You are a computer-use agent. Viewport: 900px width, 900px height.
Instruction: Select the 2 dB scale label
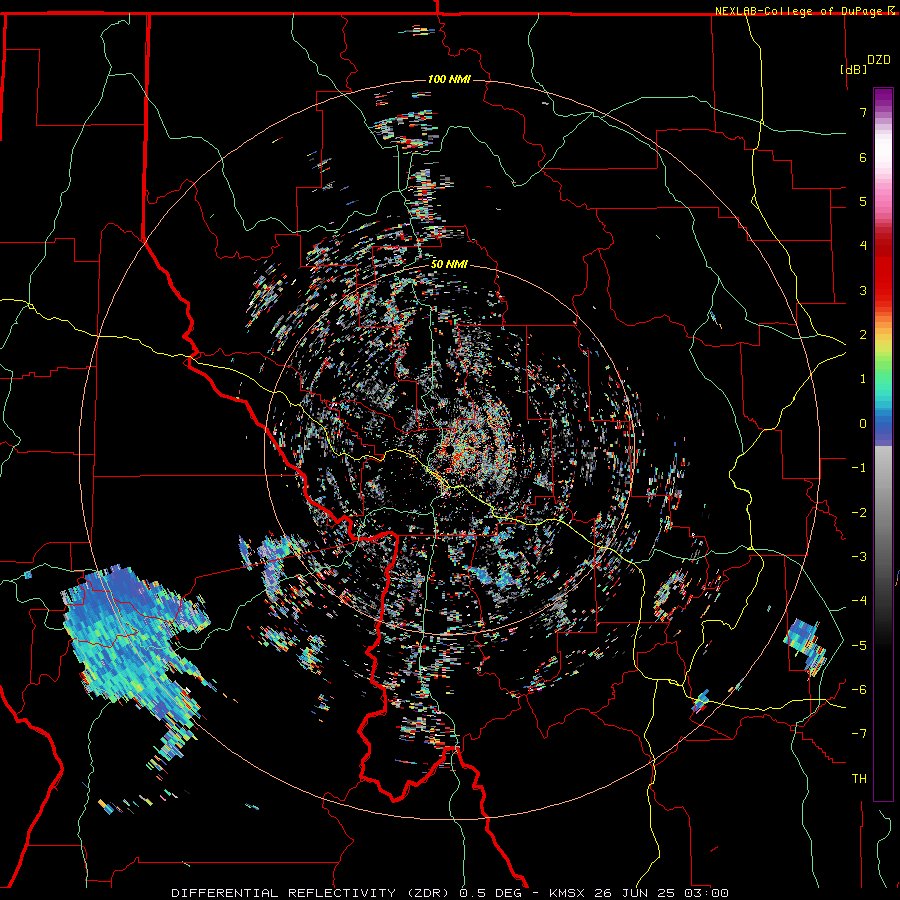(x=863, y=335)
